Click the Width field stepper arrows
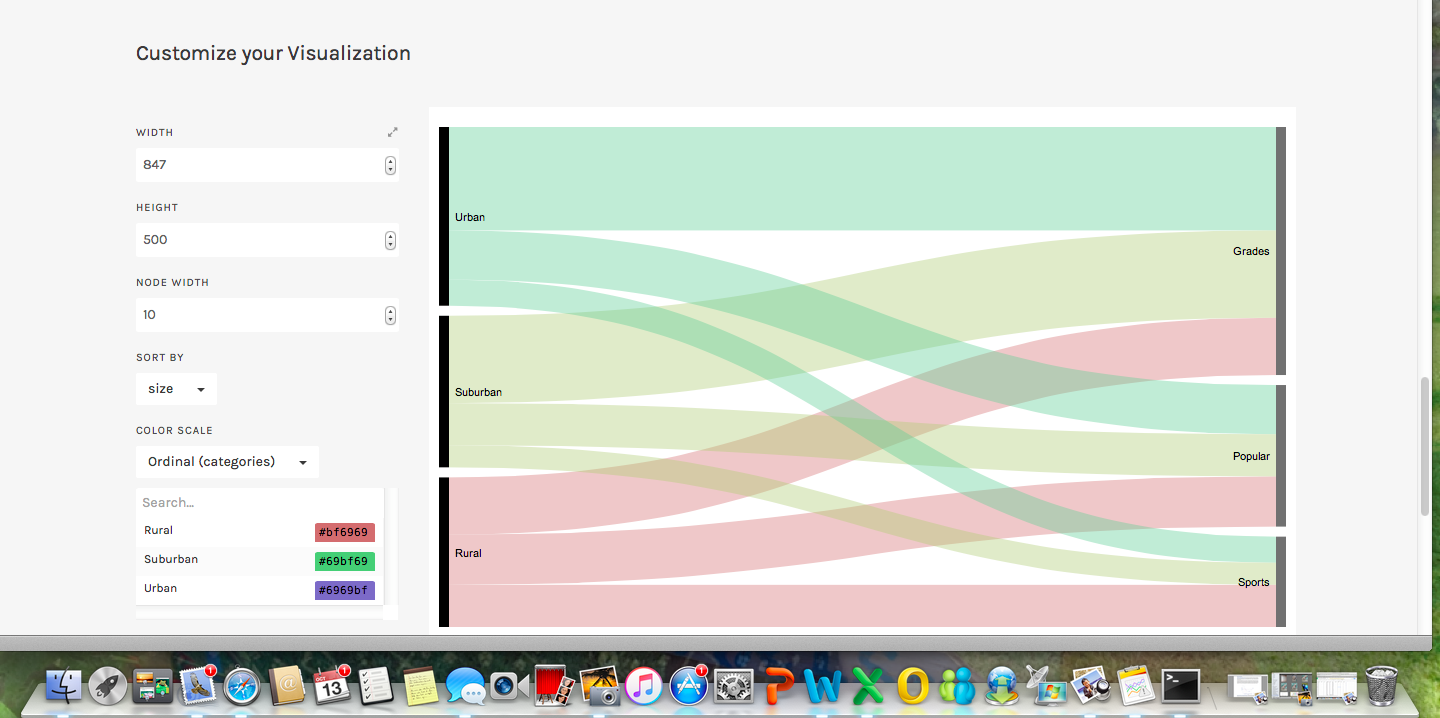This screenshot has height=718, width=1440. tap(390, 165)
